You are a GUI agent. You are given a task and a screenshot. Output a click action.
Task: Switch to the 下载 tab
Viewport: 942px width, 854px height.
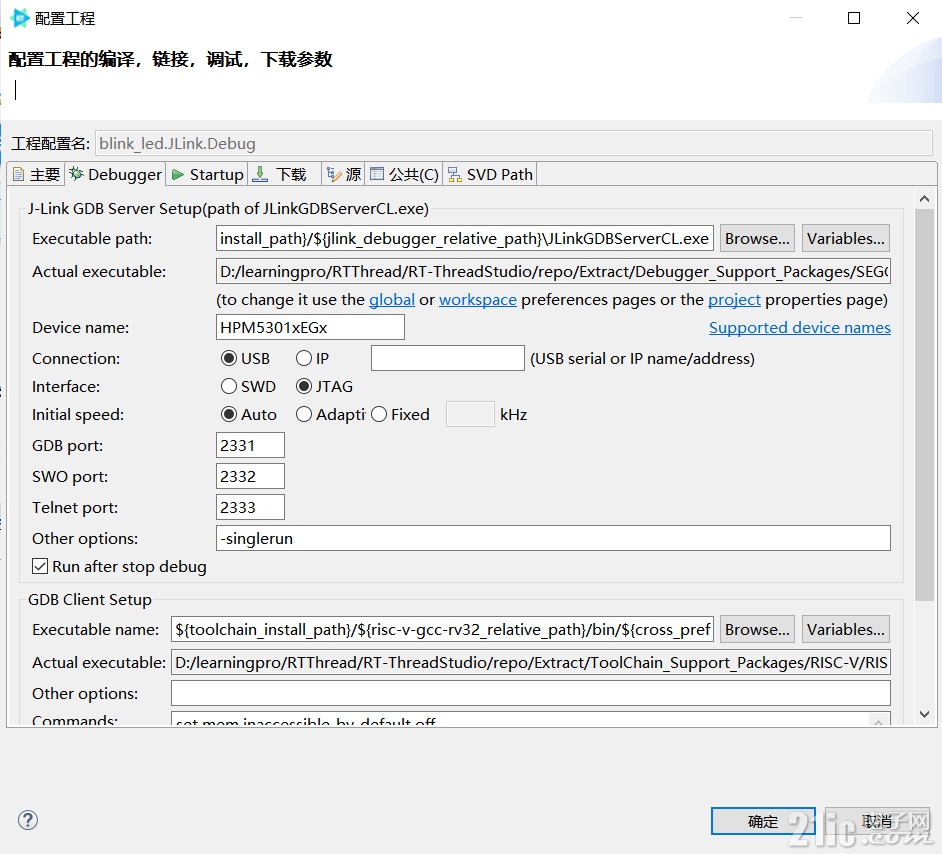(284, 174)
